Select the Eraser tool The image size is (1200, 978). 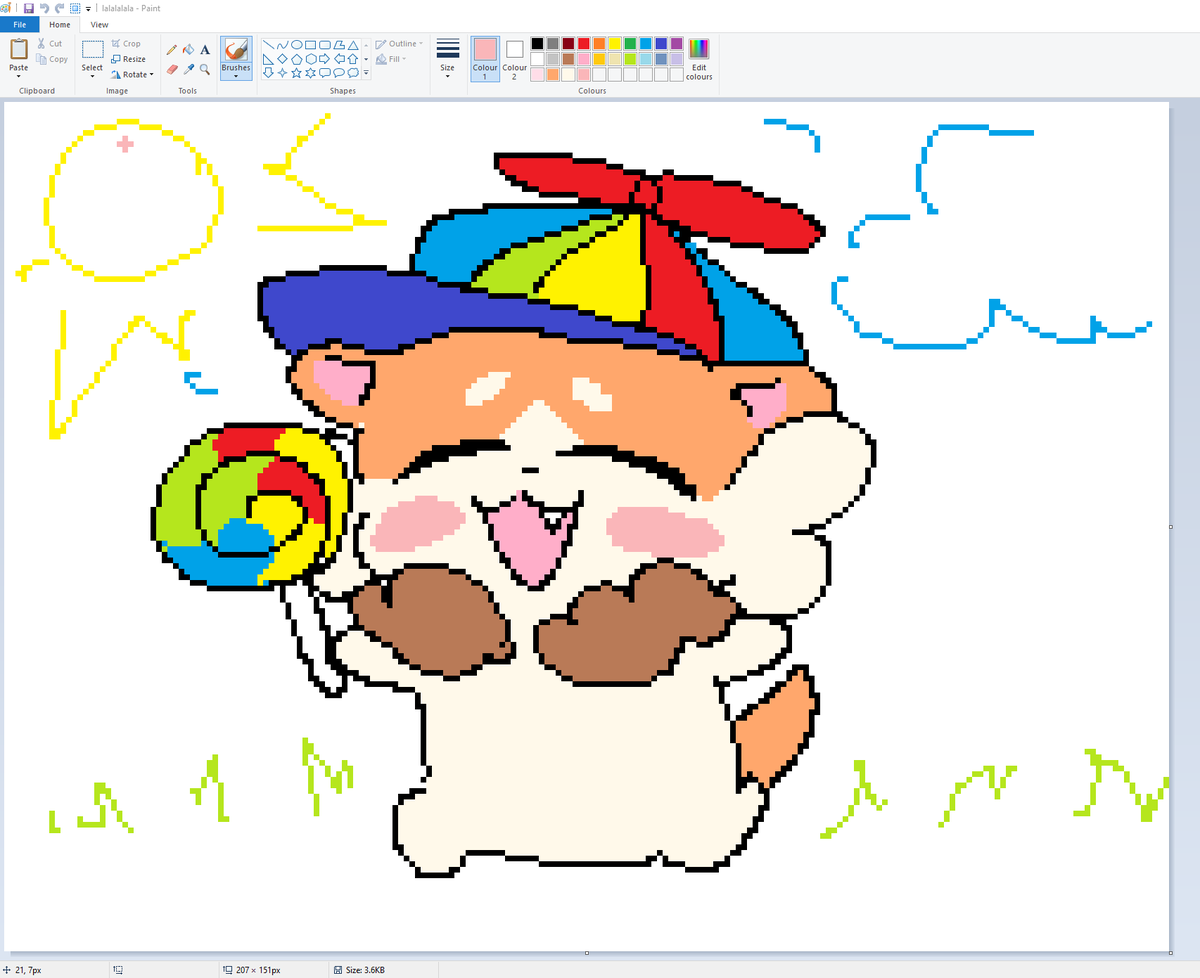tap(172, 70)
